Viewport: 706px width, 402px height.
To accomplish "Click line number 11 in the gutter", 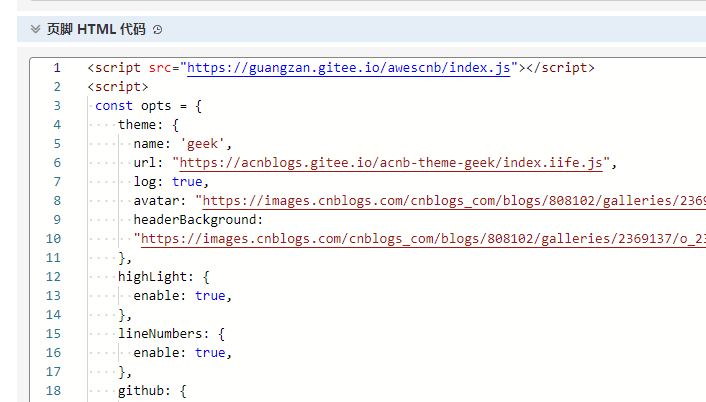I will (53, 258).
